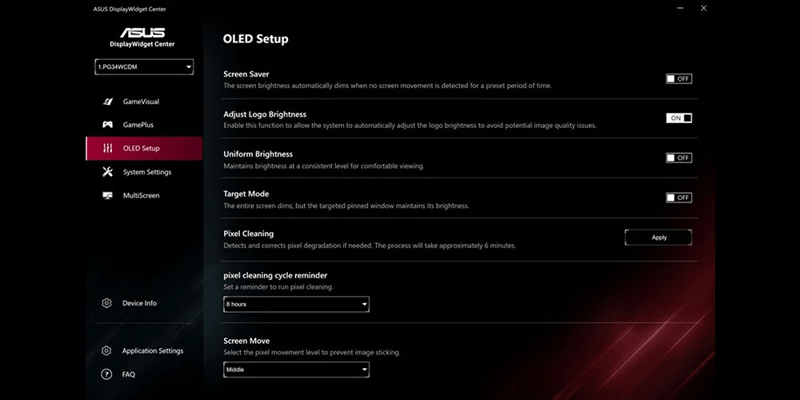Open the FAQ link in sidebar

[129, 374]
